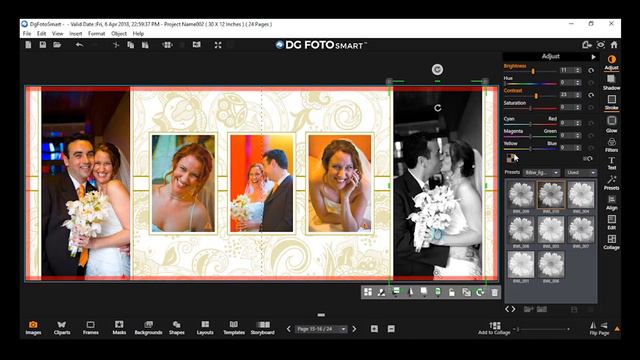Screen dimensions: 640x360
Task: Paste using the Paste toolbar icon
Action: [x=145, y=45]
